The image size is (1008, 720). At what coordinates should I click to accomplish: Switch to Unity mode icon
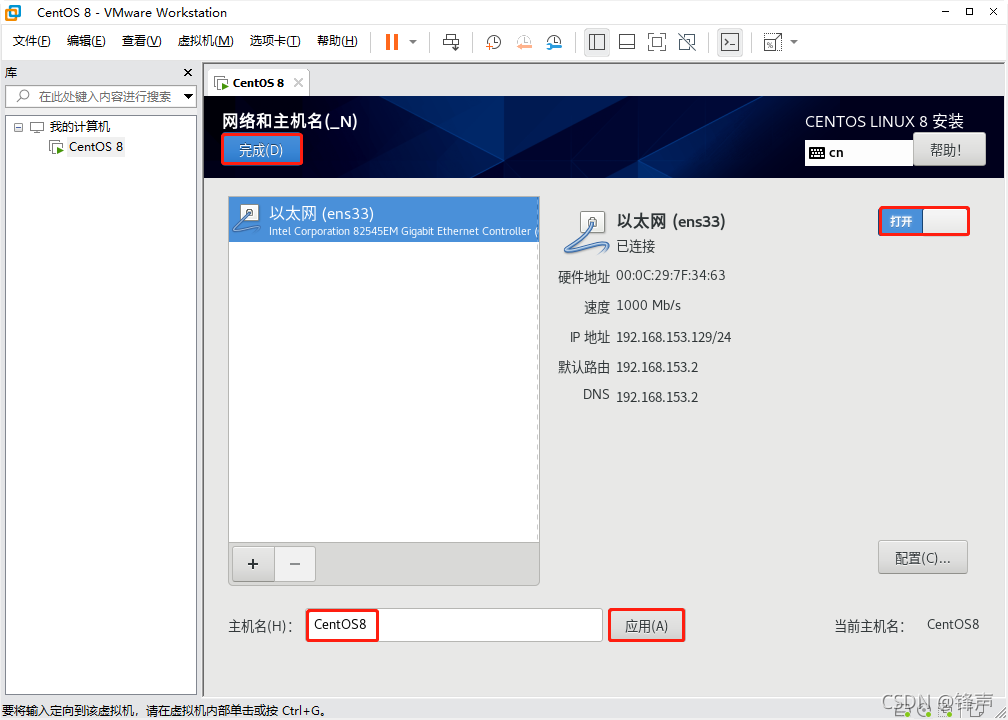click(687, 42)
